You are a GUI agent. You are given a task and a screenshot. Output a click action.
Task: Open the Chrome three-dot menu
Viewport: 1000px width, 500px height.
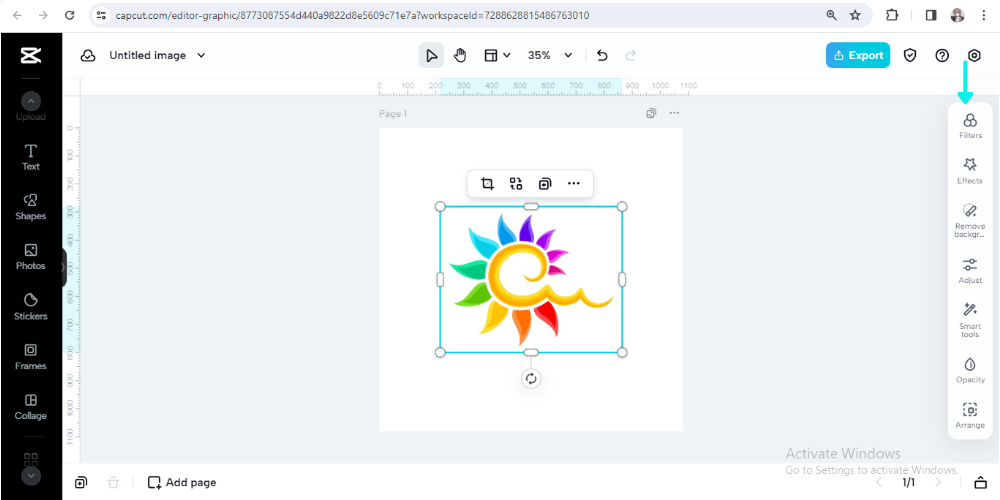983,15
